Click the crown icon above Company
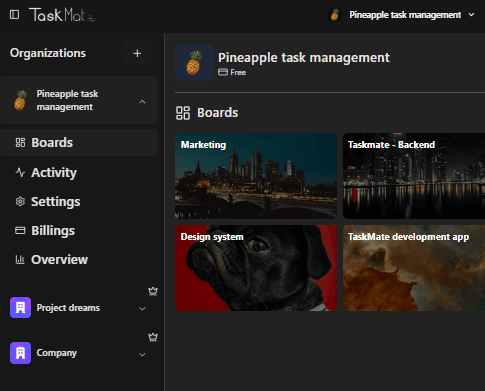Screen dimensions: 485x391 pyautogui.click(x=153, y=337)
